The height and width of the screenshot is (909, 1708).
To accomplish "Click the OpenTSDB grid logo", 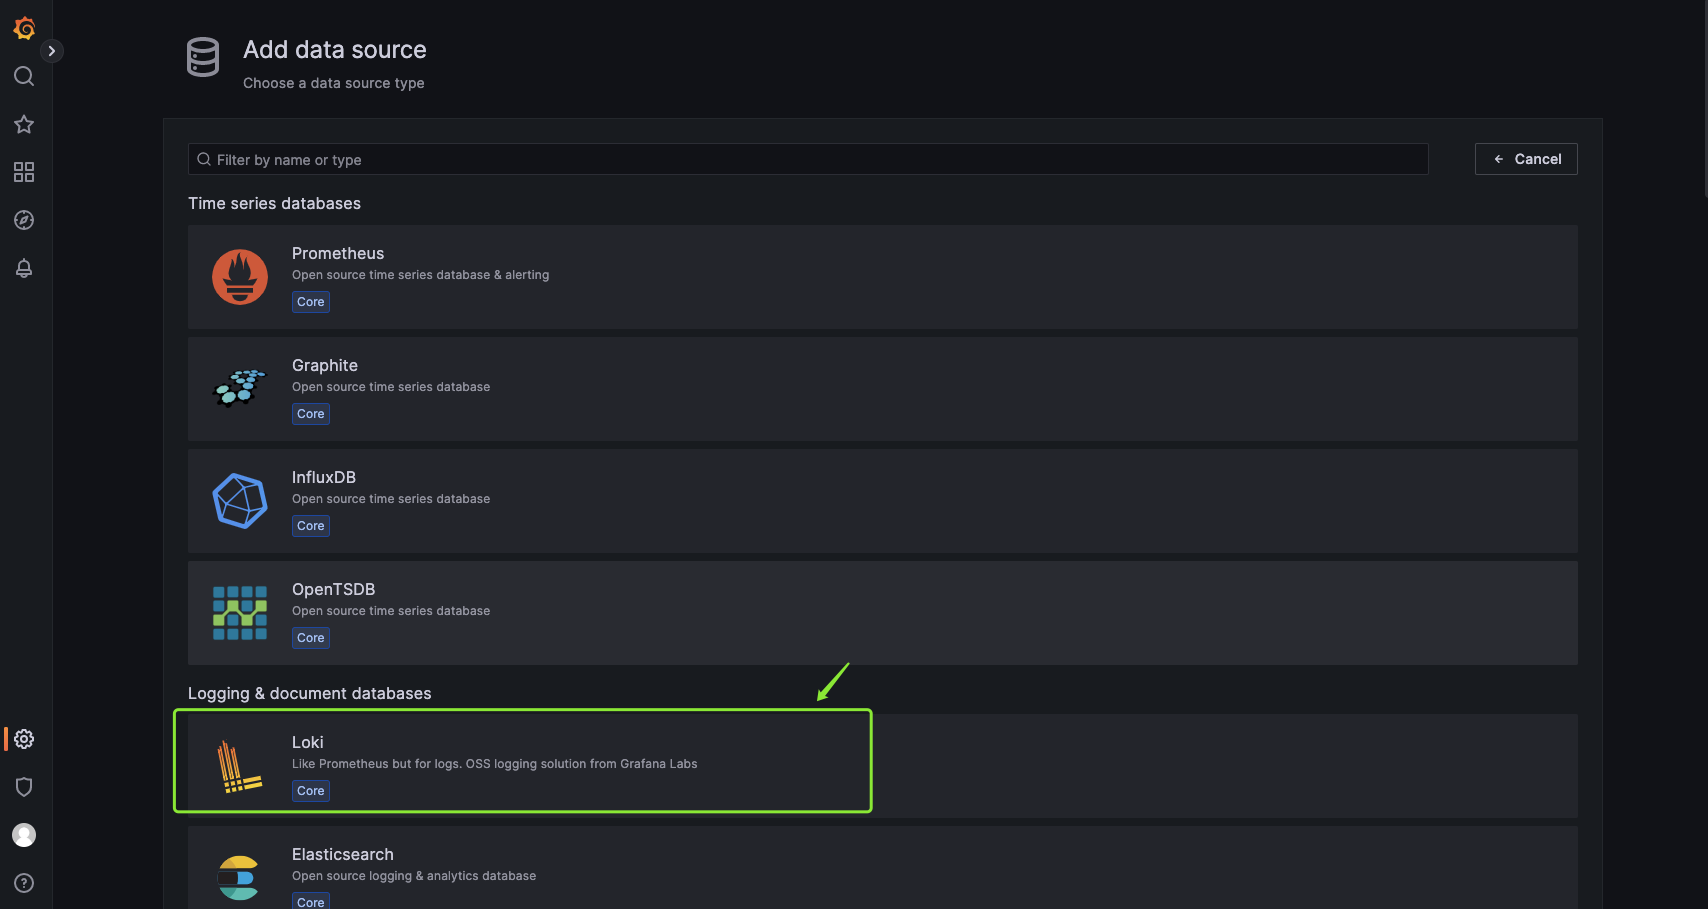I will click(240, 613).
